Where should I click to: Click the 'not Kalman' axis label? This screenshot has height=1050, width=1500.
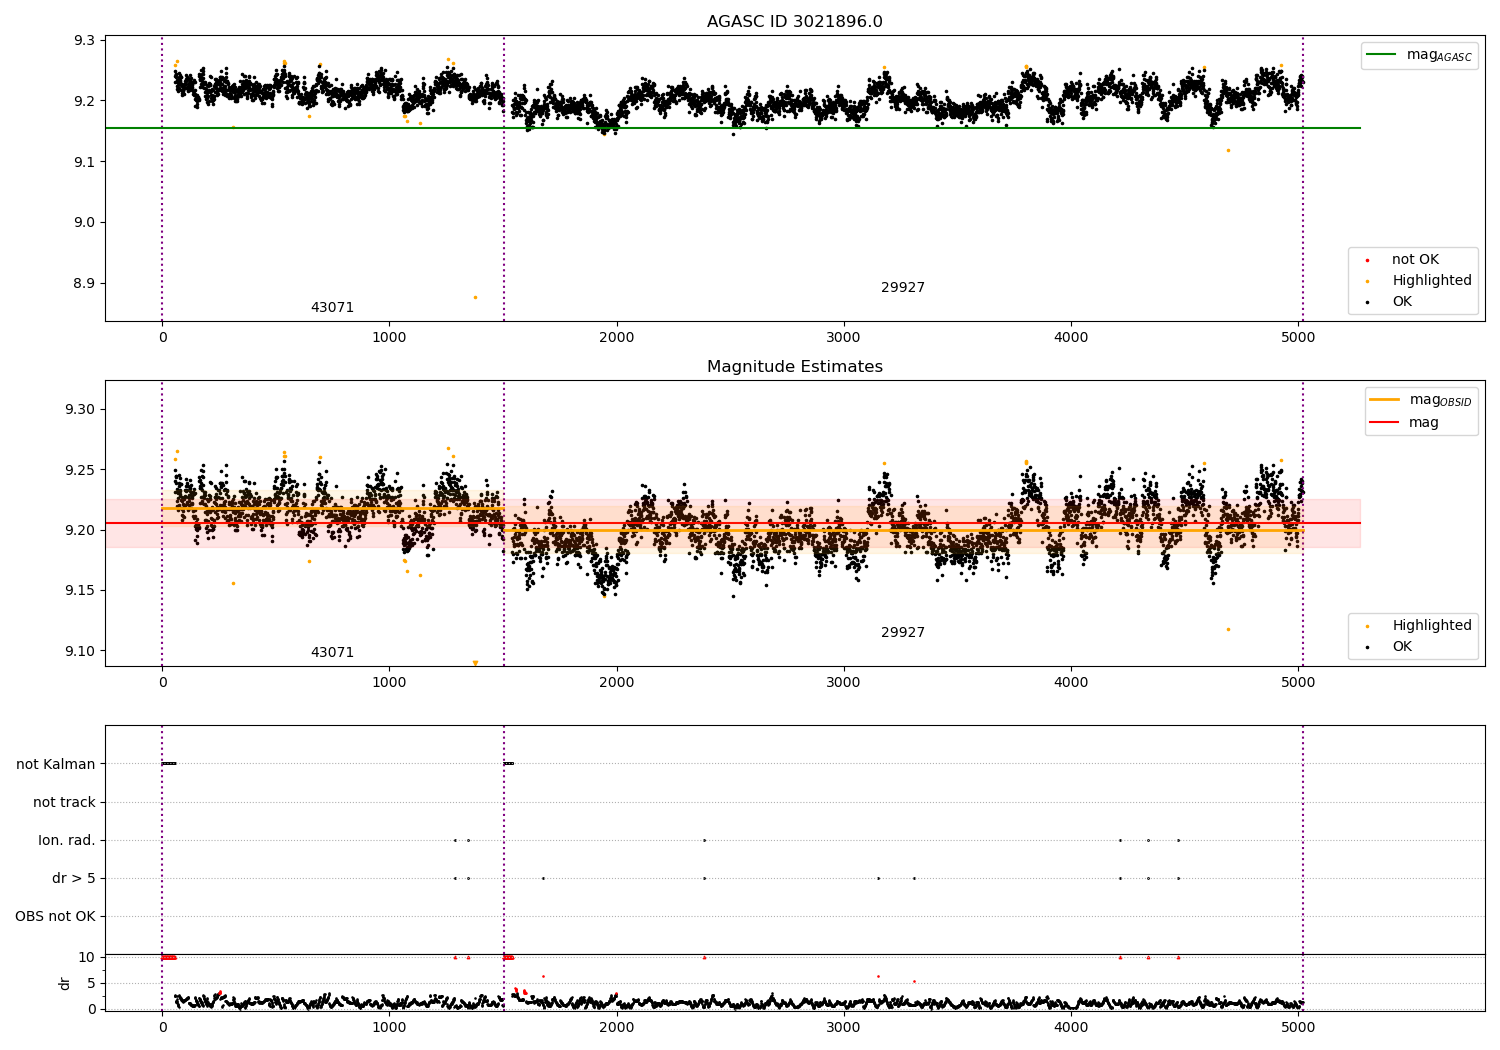(x=56, y=764)
